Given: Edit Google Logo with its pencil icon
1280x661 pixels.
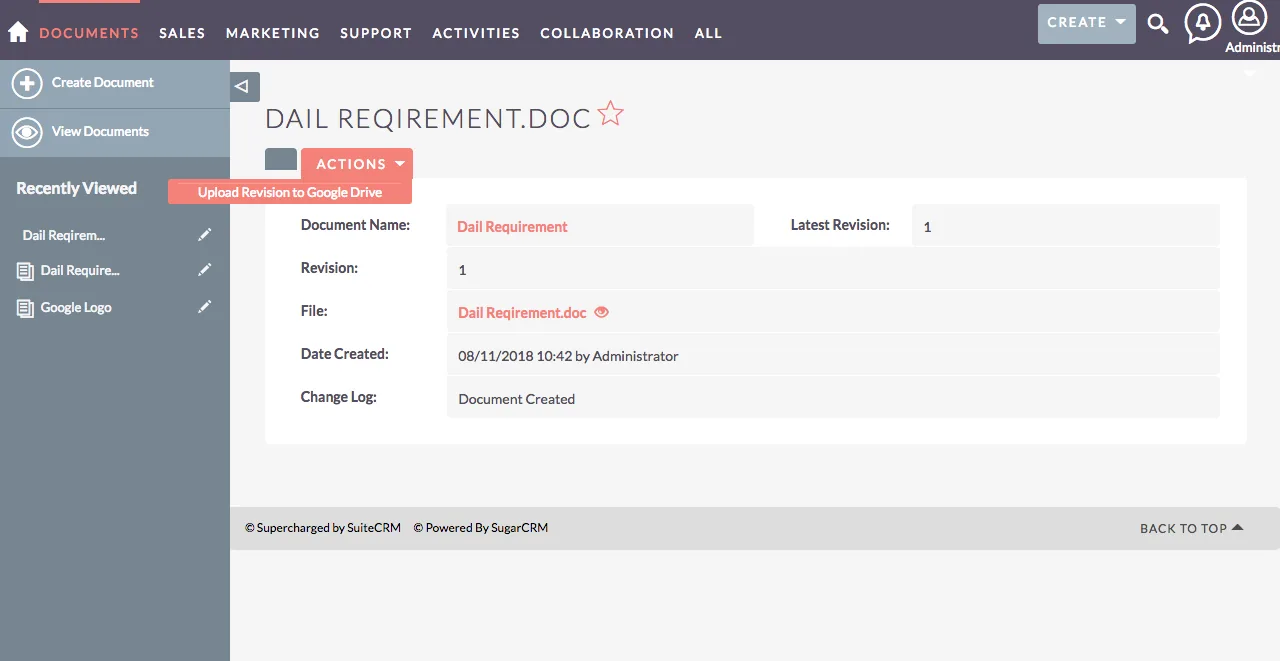Looking at the screenshot, I should 205,307.
